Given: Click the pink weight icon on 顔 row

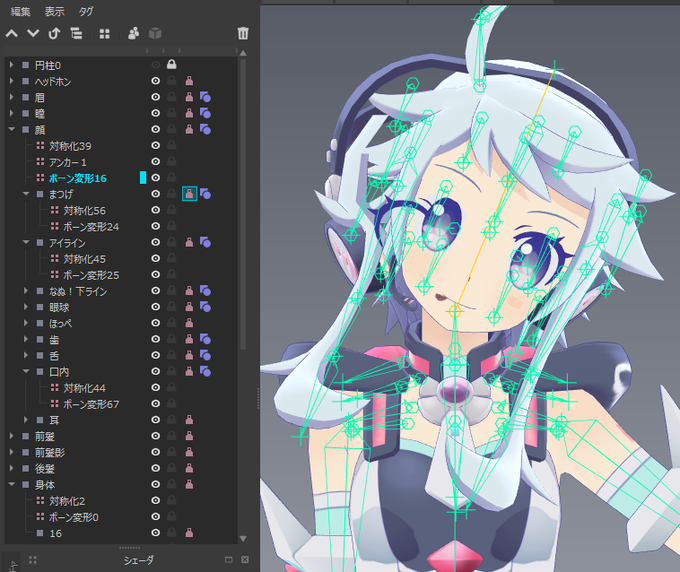Looking at the screenshot, I should (189, 129).
